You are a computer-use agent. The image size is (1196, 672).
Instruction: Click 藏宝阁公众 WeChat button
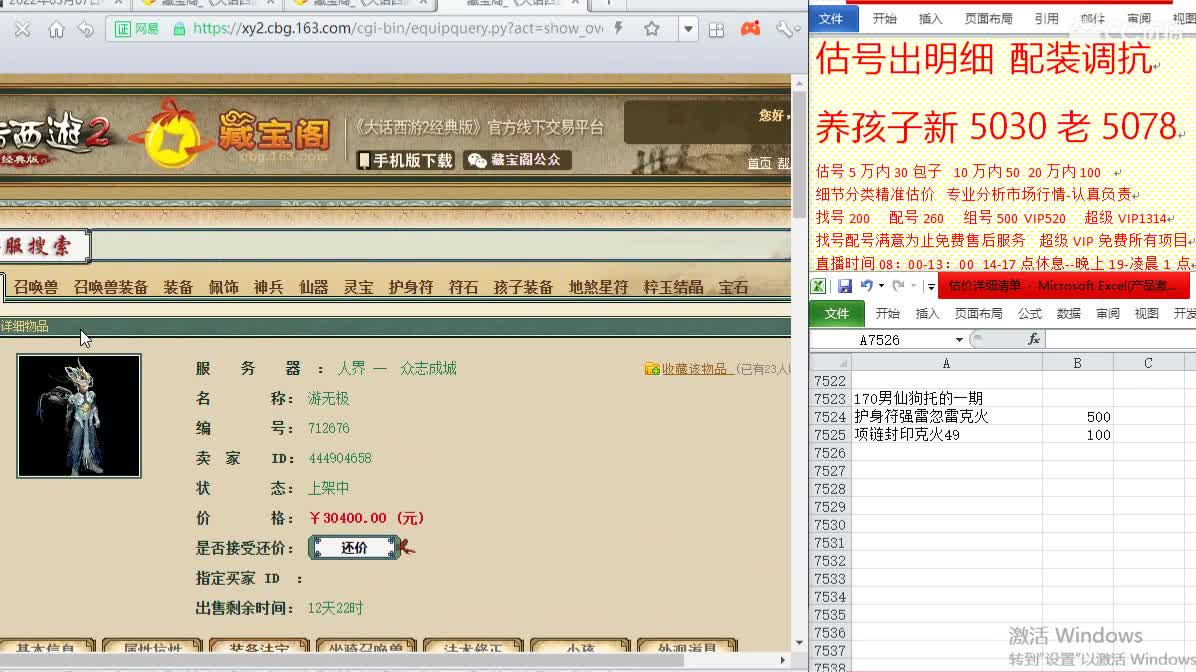pyautogui.click(x=517, y=159)
